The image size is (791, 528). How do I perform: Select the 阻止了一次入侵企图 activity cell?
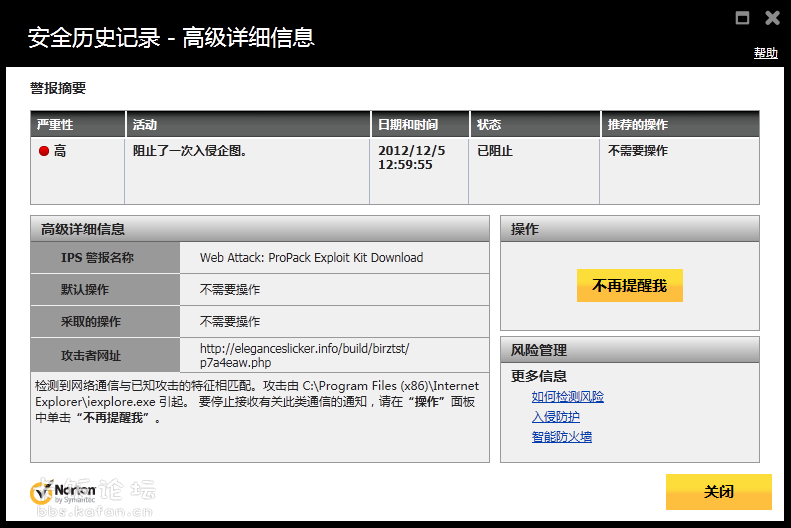[x=190, y=151]
